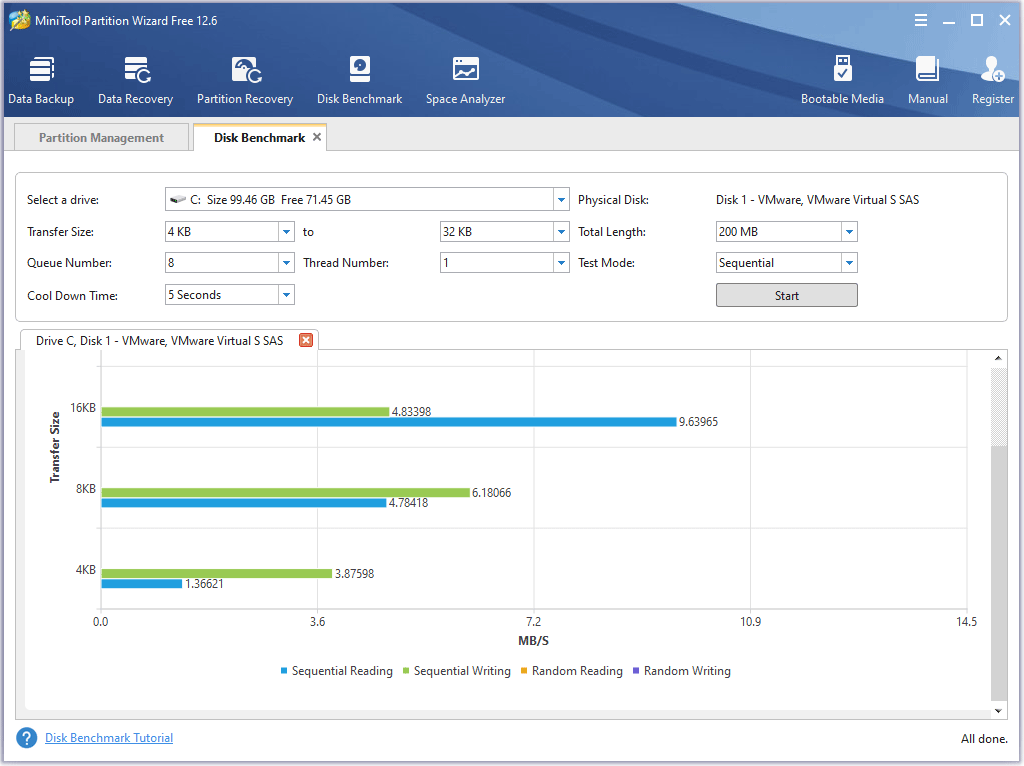1024x766 pixels.
Task: Click the MiniTool app logo icon
Action: [19, 20]
